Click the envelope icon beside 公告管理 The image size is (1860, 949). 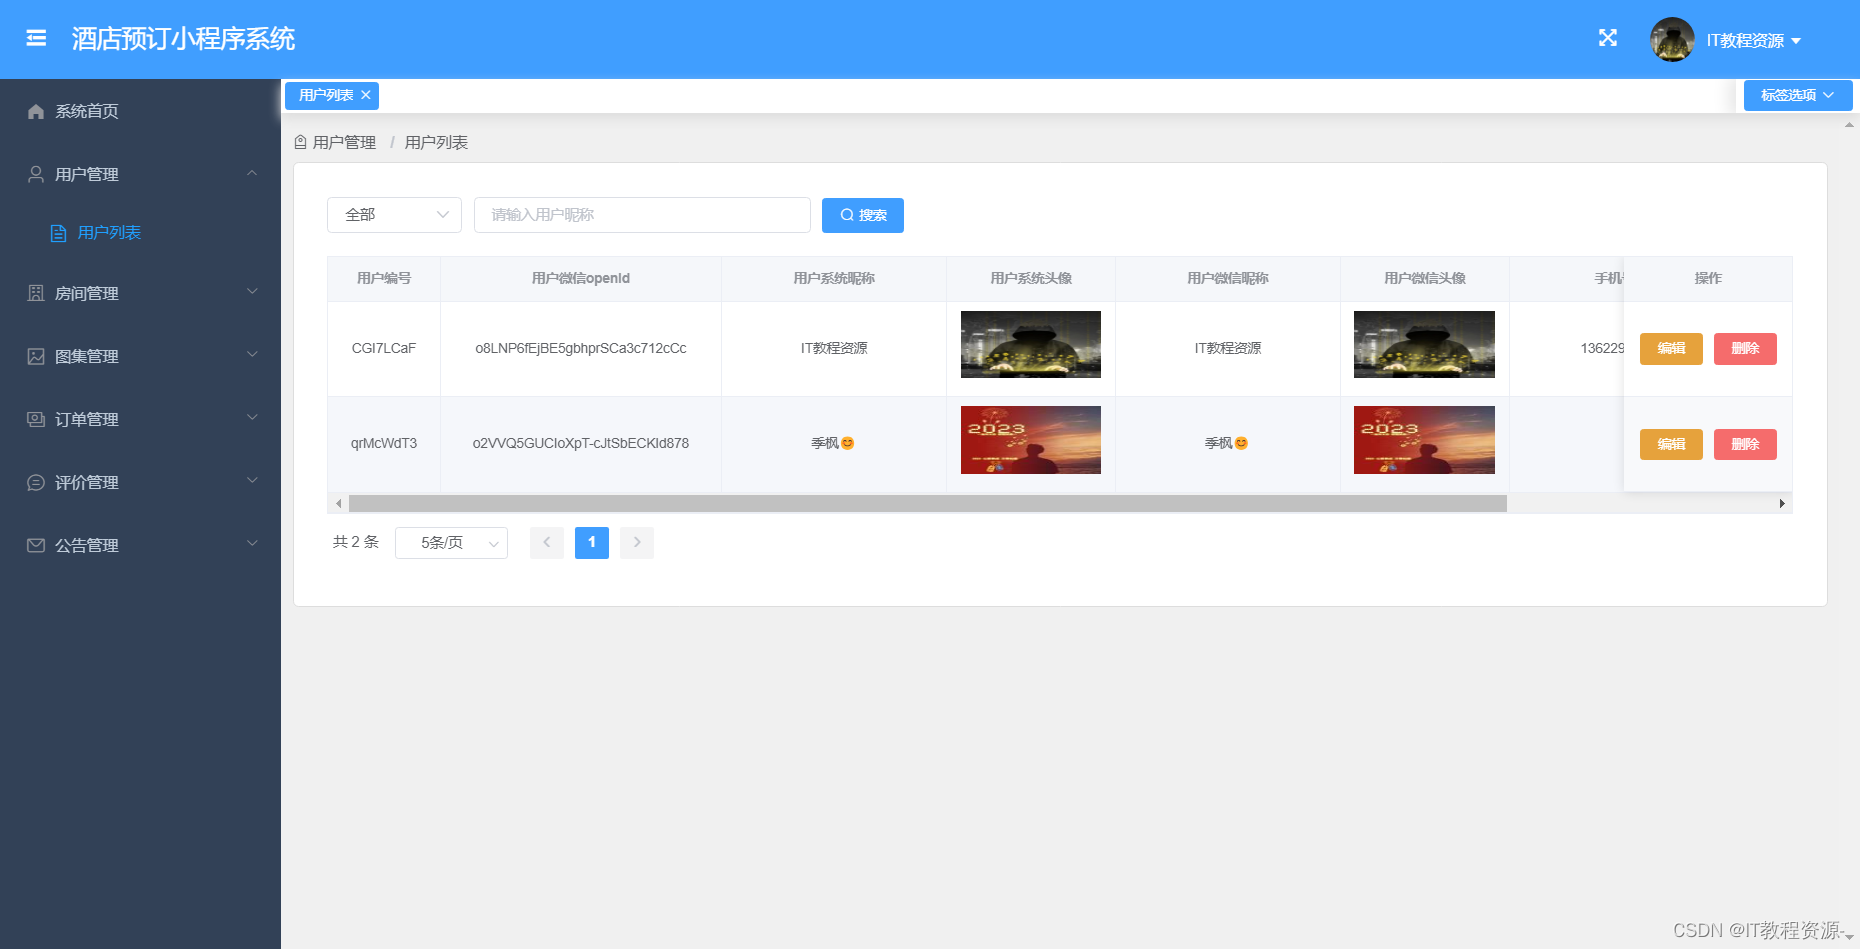coord(36,545)
